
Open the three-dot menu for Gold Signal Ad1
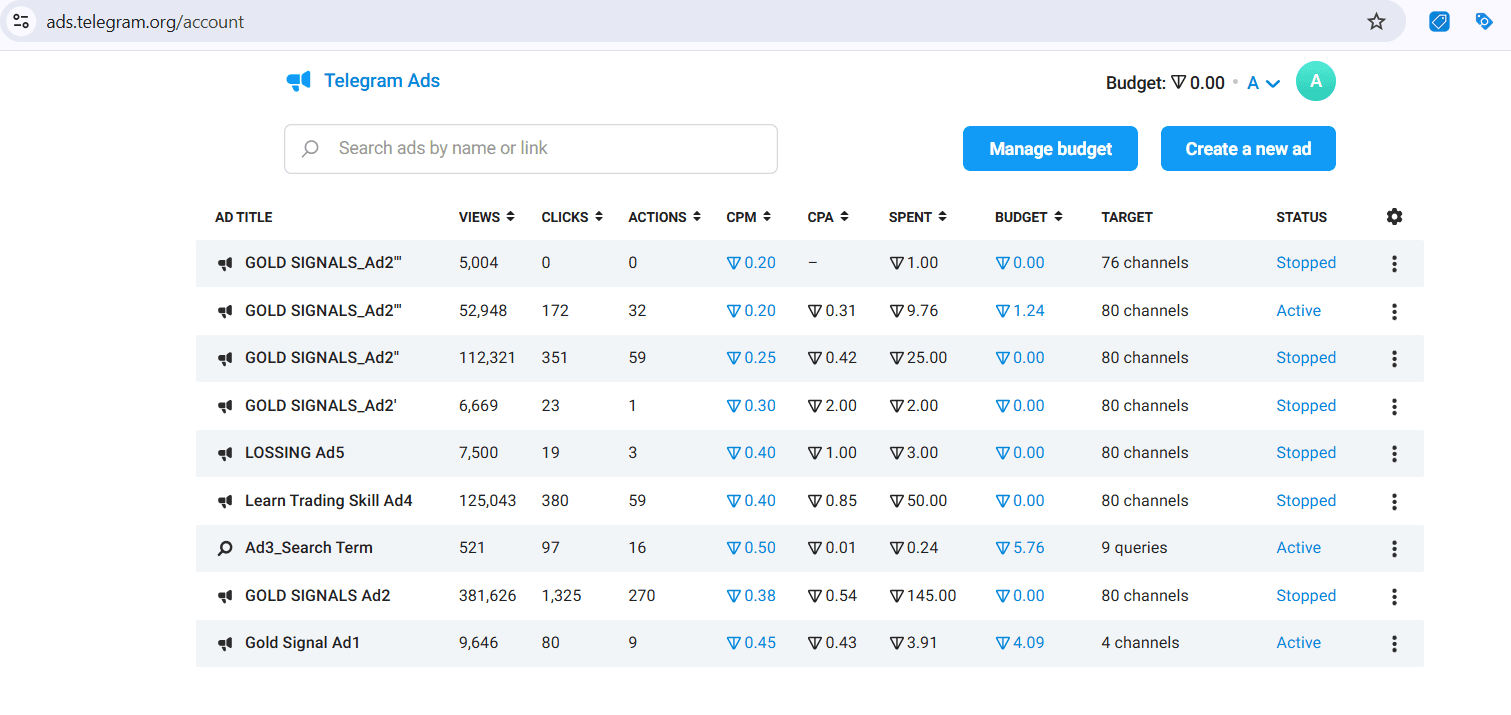pos(1394,643)
